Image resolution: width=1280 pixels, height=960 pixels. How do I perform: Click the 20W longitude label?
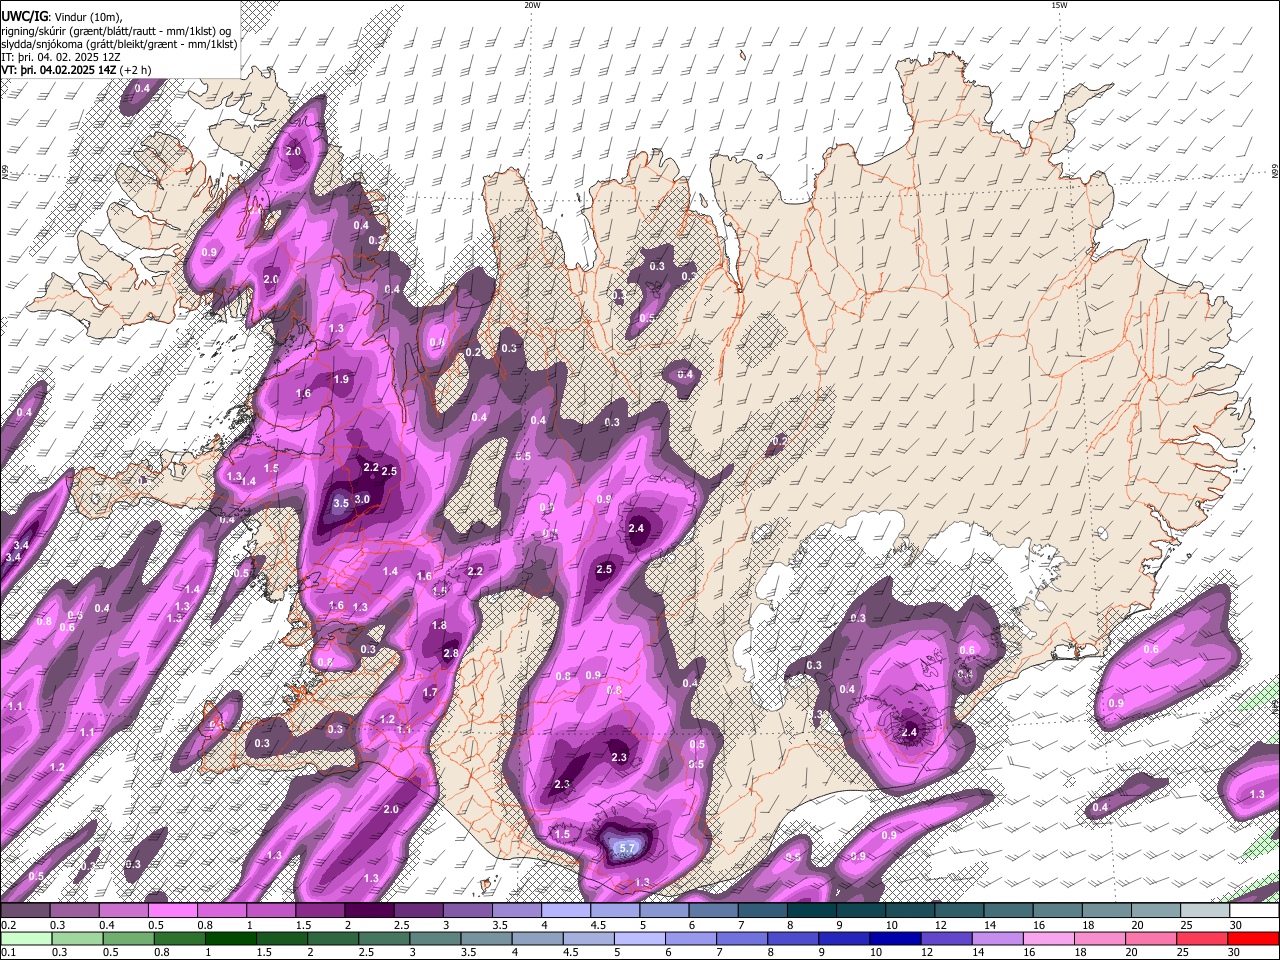click(x=532, y=5)
